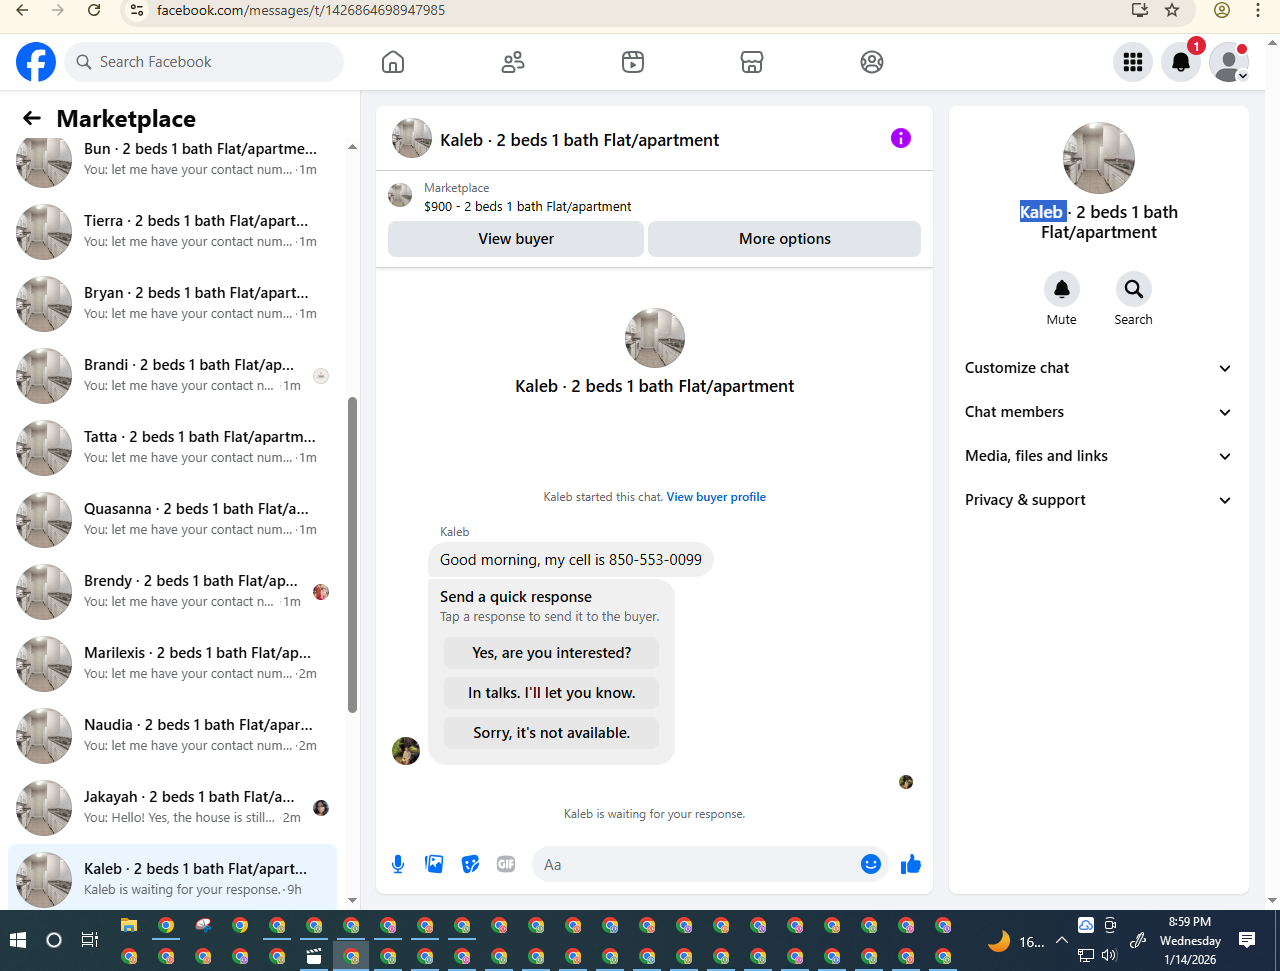This screenshot has width=1280, height=971.
Task: Open the Brendy conversation in chat list
Action: pyautogui.click(x=172, y=591)
